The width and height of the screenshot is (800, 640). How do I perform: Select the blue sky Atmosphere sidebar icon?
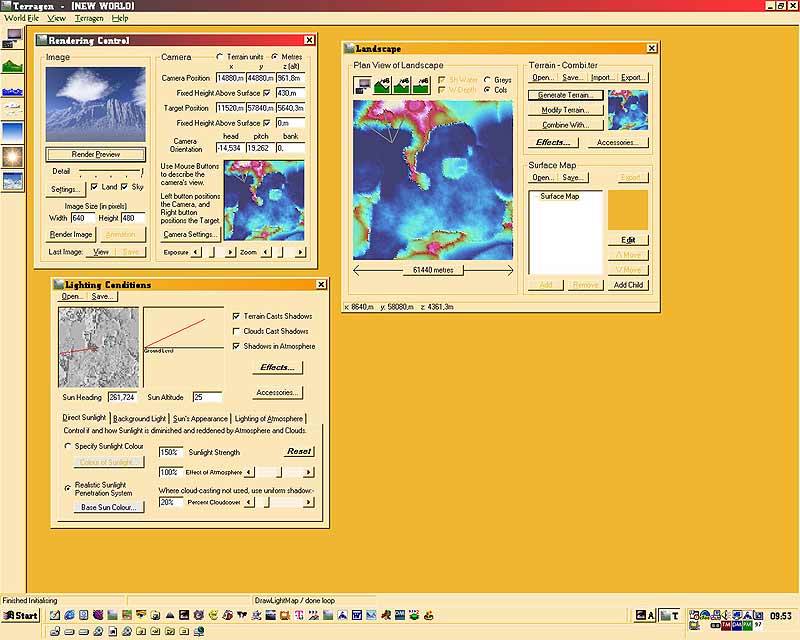tap(14, 130)
